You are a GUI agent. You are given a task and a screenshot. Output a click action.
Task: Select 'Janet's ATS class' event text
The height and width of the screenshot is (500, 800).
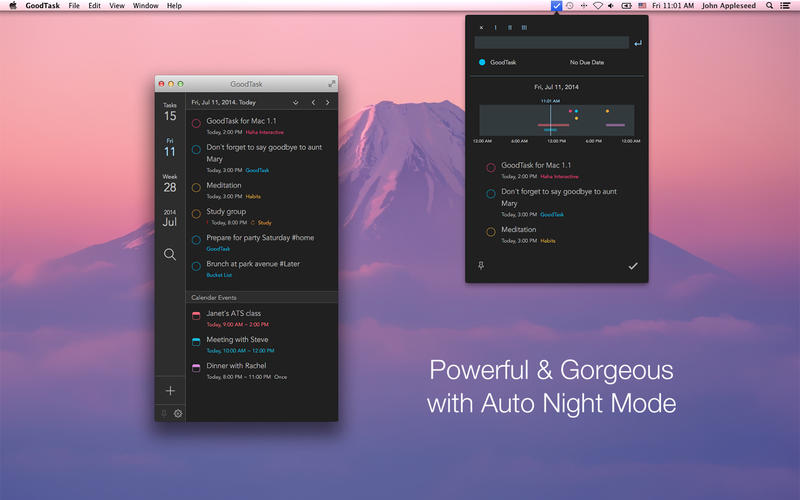click(234, 313)
